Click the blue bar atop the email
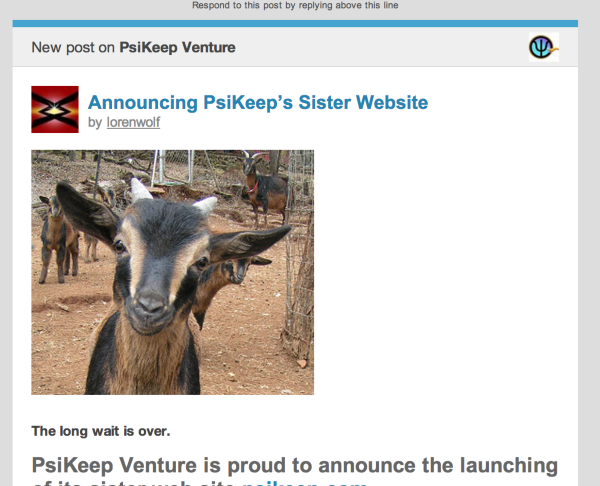The width and height of the screenshot is (600, 486). 295,23
